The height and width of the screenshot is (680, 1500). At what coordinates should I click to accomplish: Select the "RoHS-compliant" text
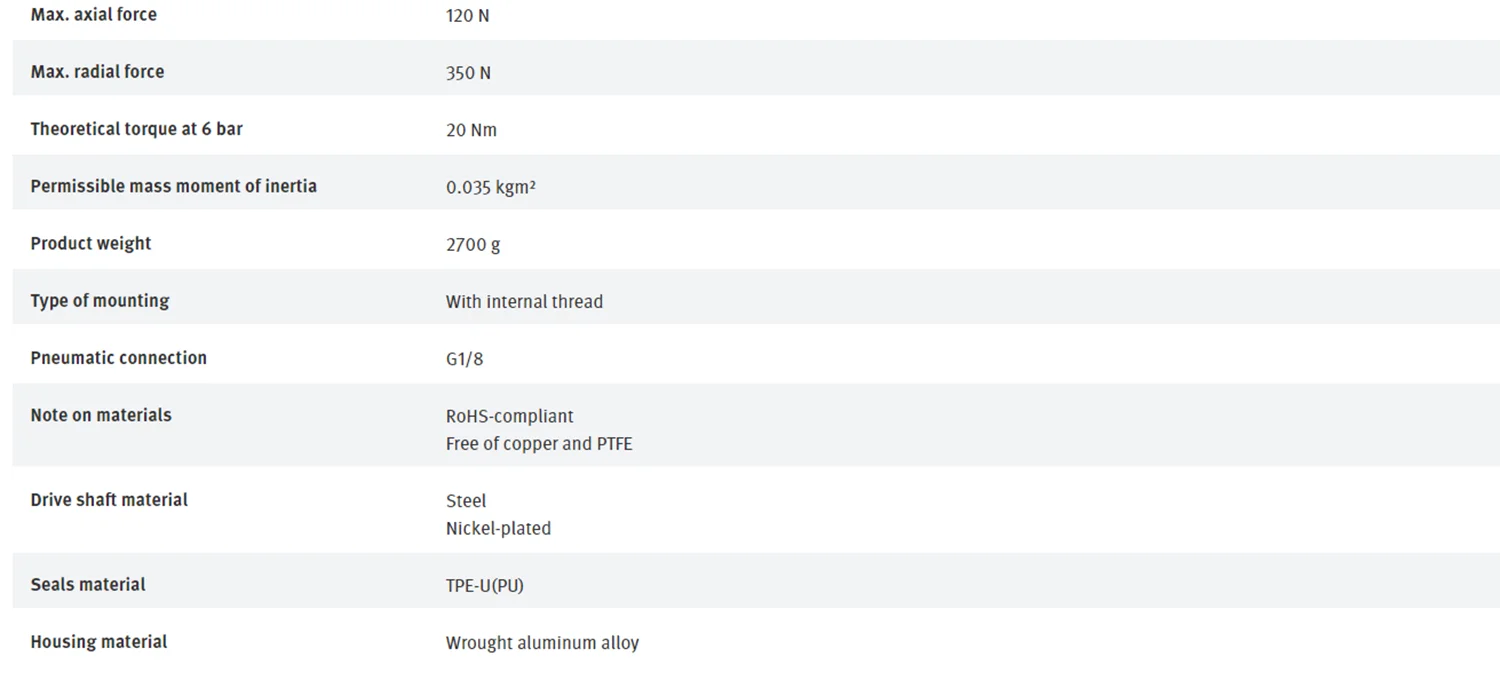[x=510, y=416]
